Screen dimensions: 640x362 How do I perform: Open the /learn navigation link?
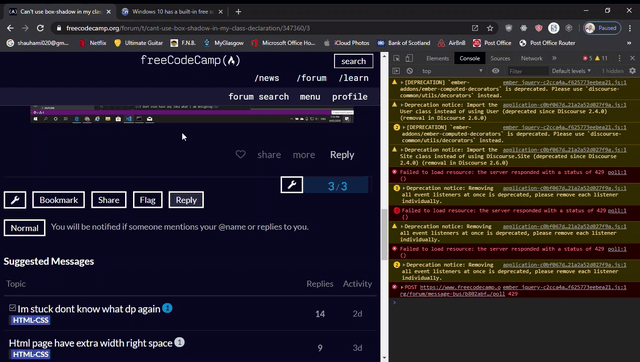(353, 78)
